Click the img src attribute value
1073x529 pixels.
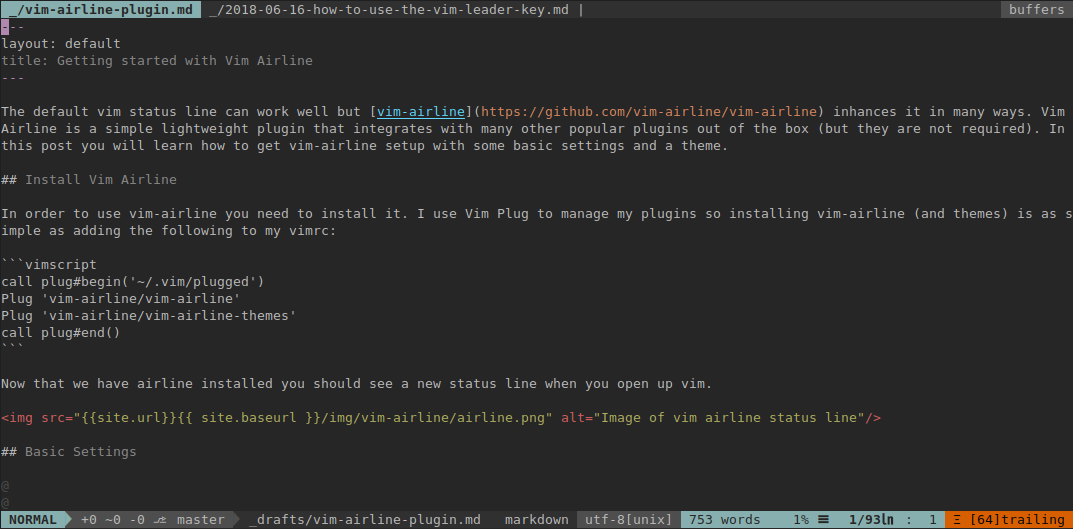point(313,418)
